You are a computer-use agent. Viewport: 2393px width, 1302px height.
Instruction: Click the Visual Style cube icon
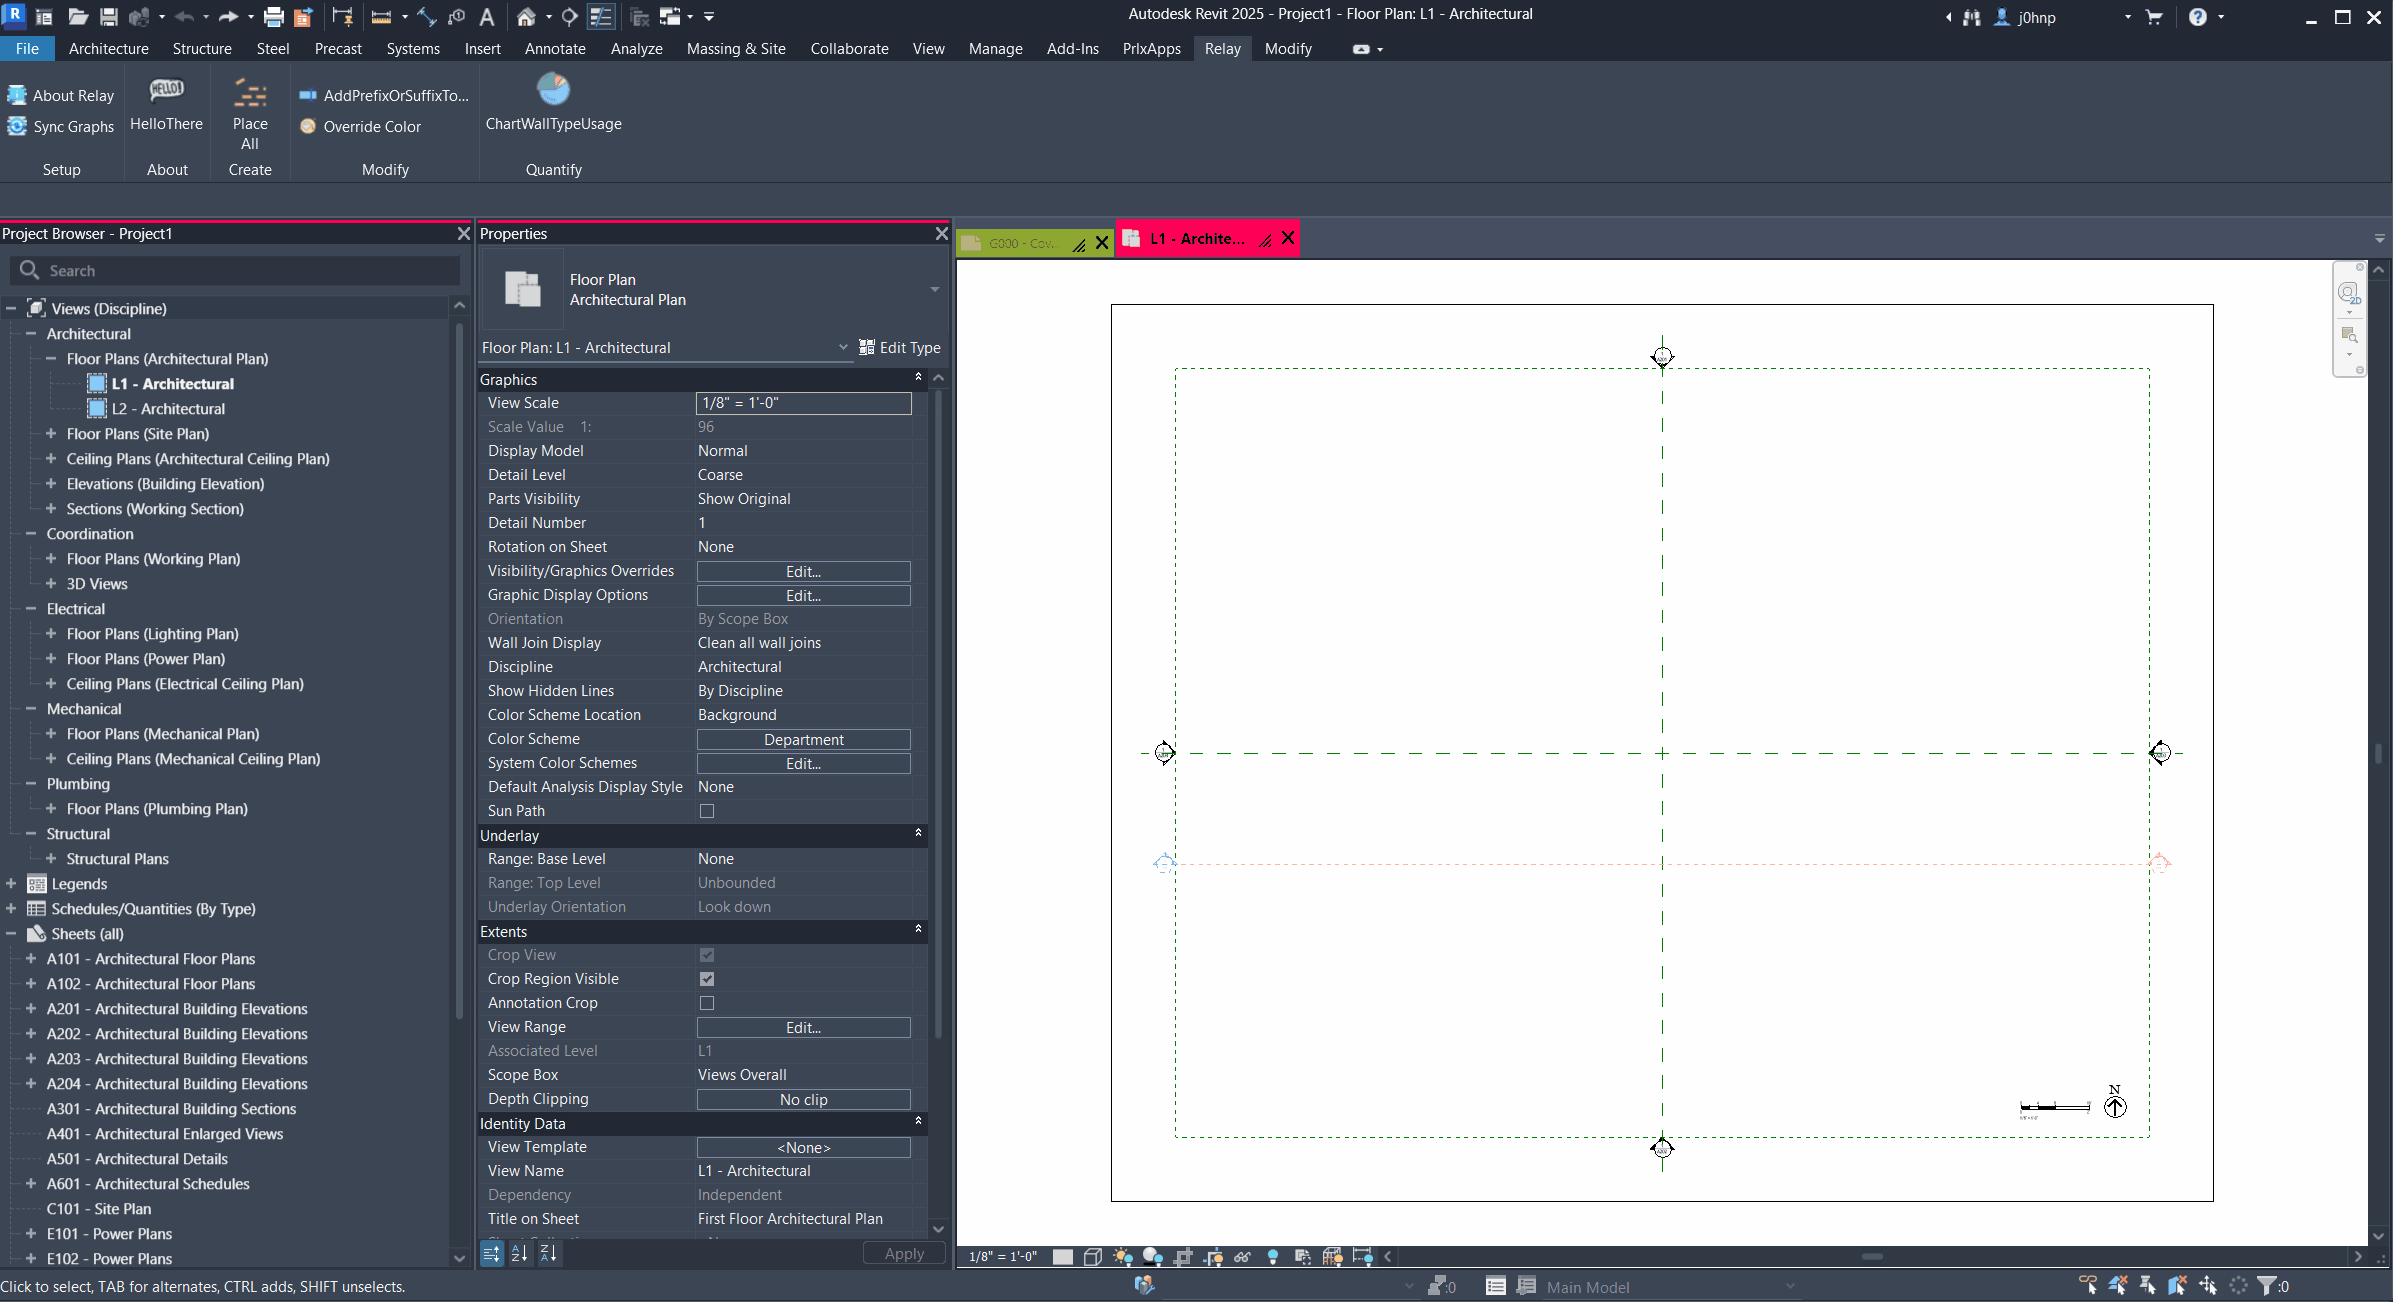[1093, 1257]
